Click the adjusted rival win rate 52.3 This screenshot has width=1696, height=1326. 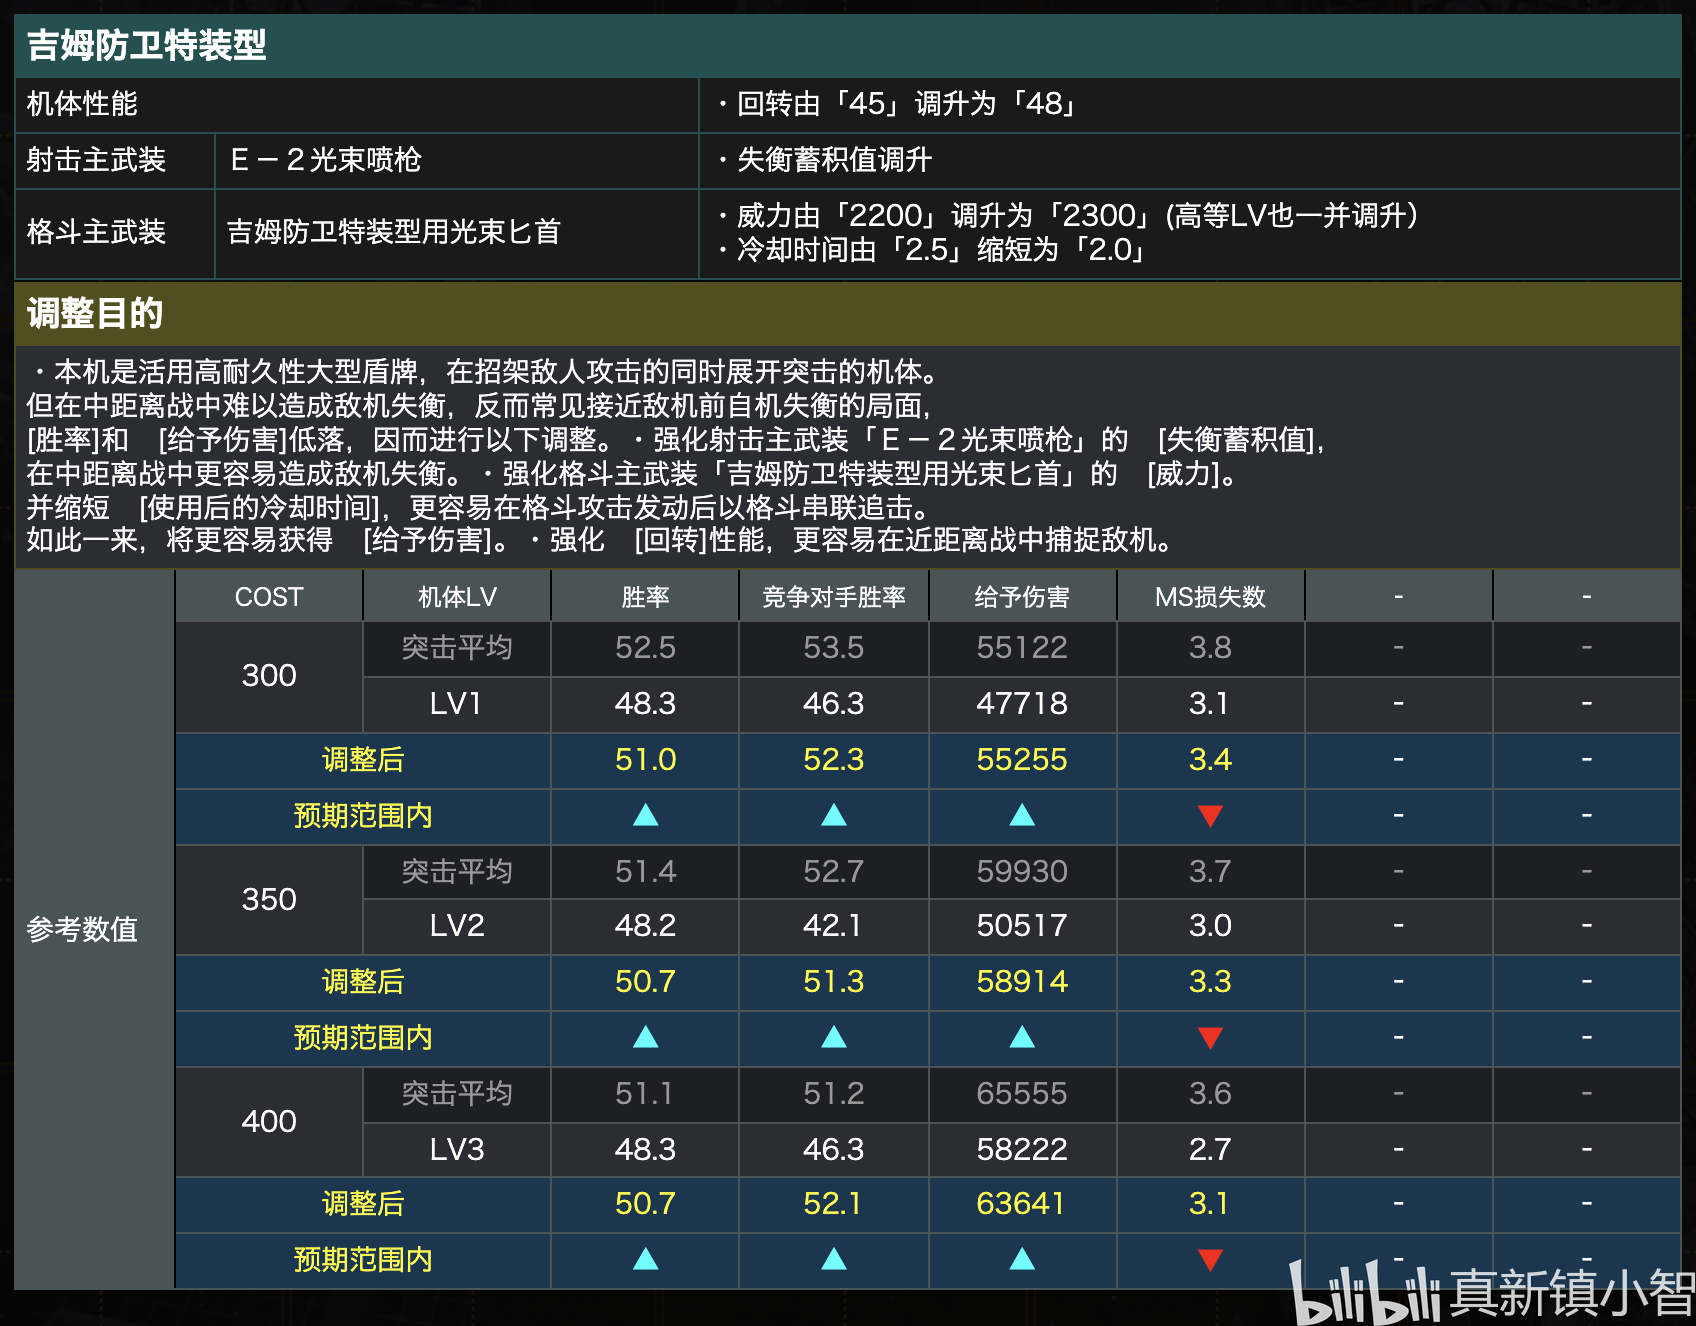point(834,759)
